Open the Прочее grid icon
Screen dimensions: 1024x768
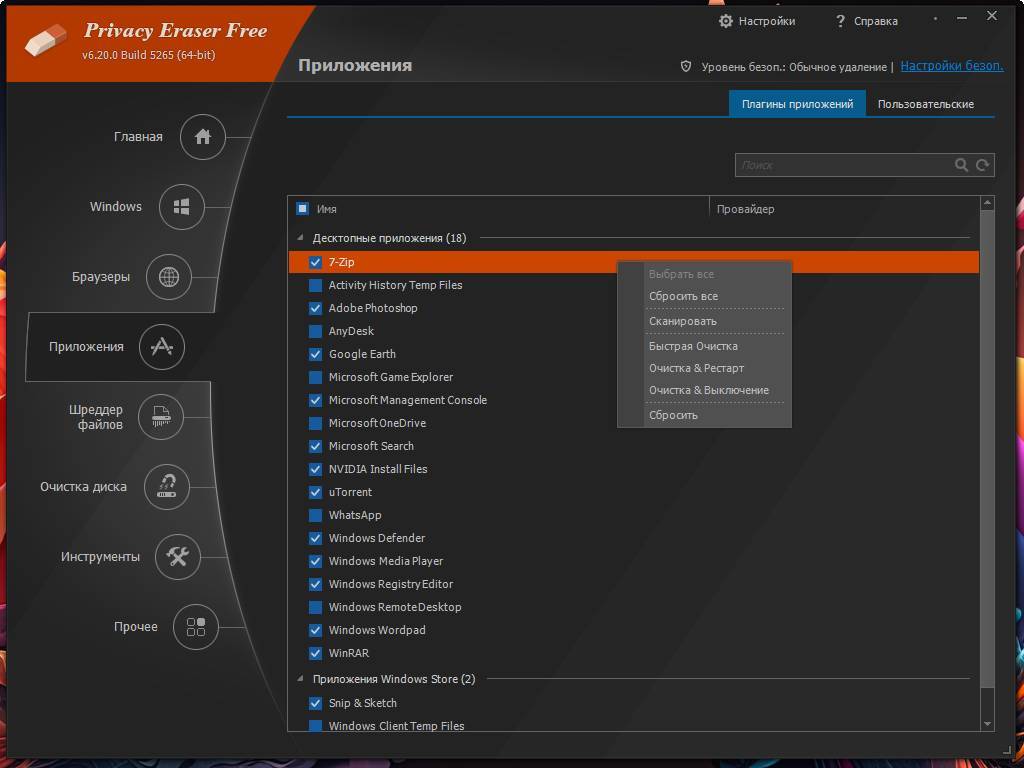(195, 627)
